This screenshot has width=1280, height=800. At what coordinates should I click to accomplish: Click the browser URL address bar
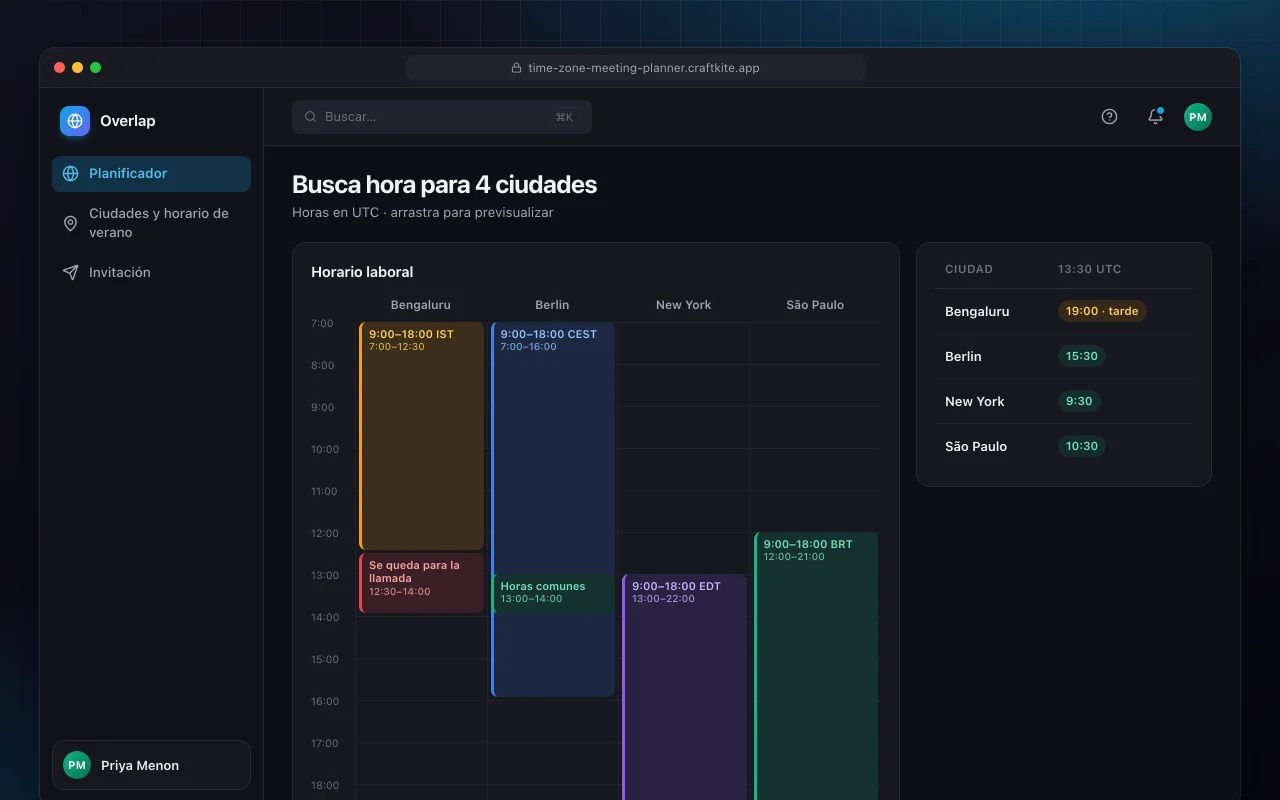point(636,68)
